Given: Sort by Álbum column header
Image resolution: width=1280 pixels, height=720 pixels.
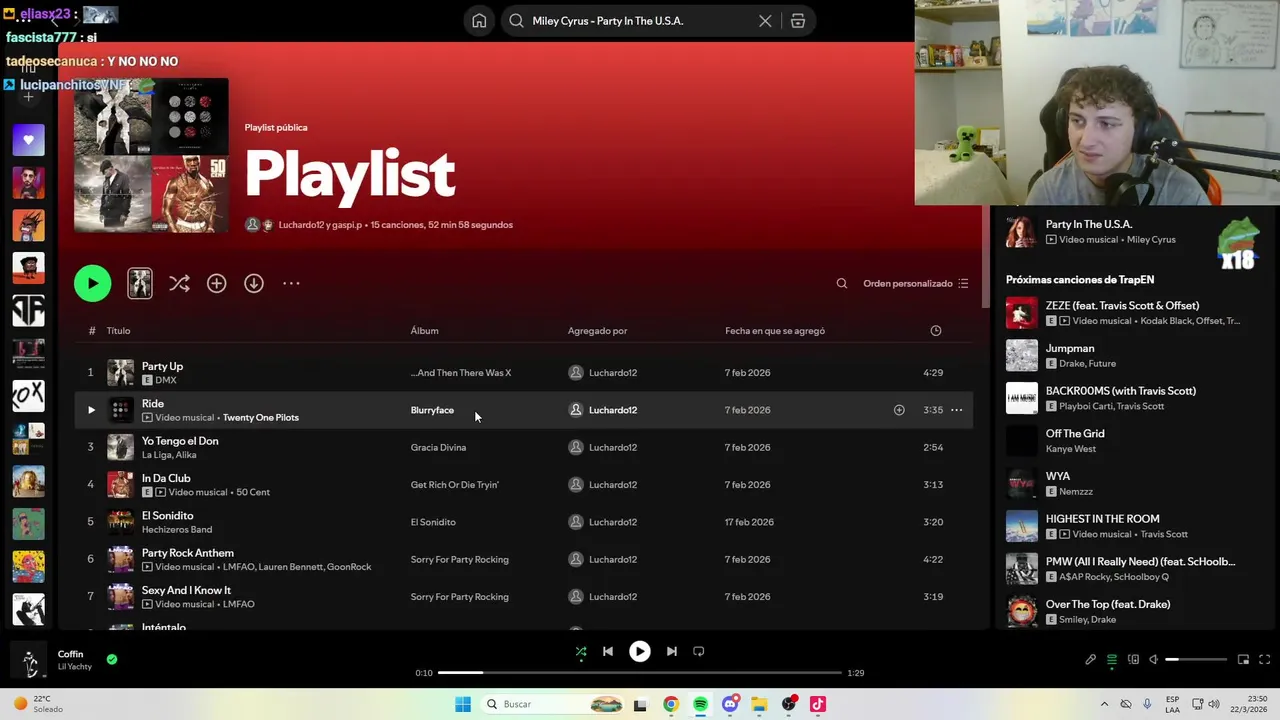Looking at the screenshot, I should [x=424, y=331].
